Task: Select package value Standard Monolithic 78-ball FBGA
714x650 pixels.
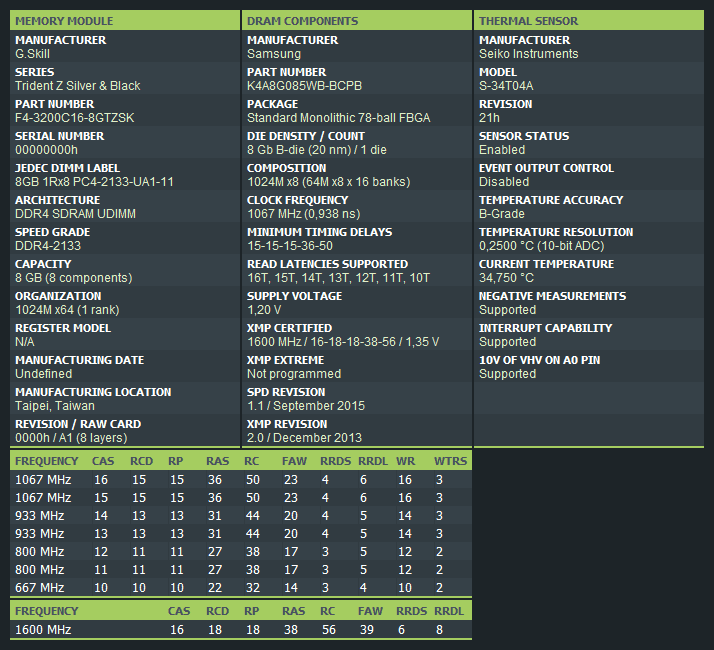Action: point(339,118)
